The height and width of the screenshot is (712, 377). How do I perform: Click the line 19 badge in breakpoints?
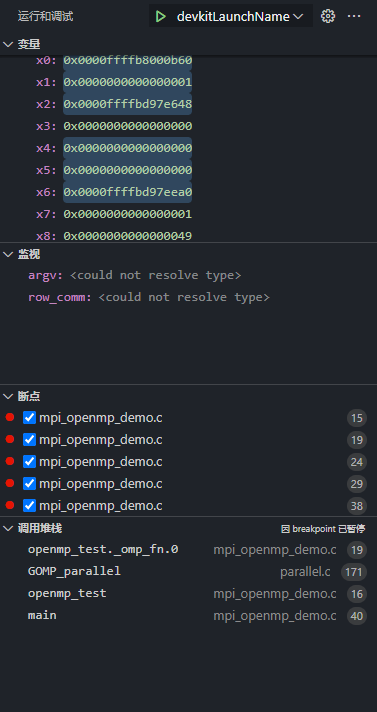point(357,440)
